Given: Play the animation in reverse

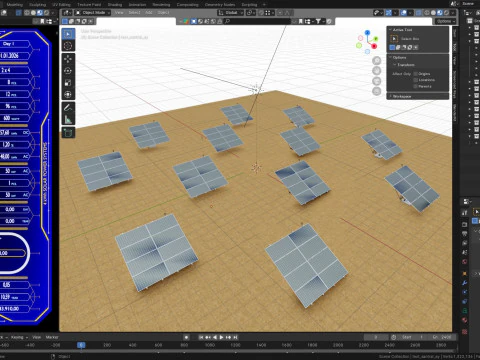Looking at the screenshot, I should click(x=215, y=337).
